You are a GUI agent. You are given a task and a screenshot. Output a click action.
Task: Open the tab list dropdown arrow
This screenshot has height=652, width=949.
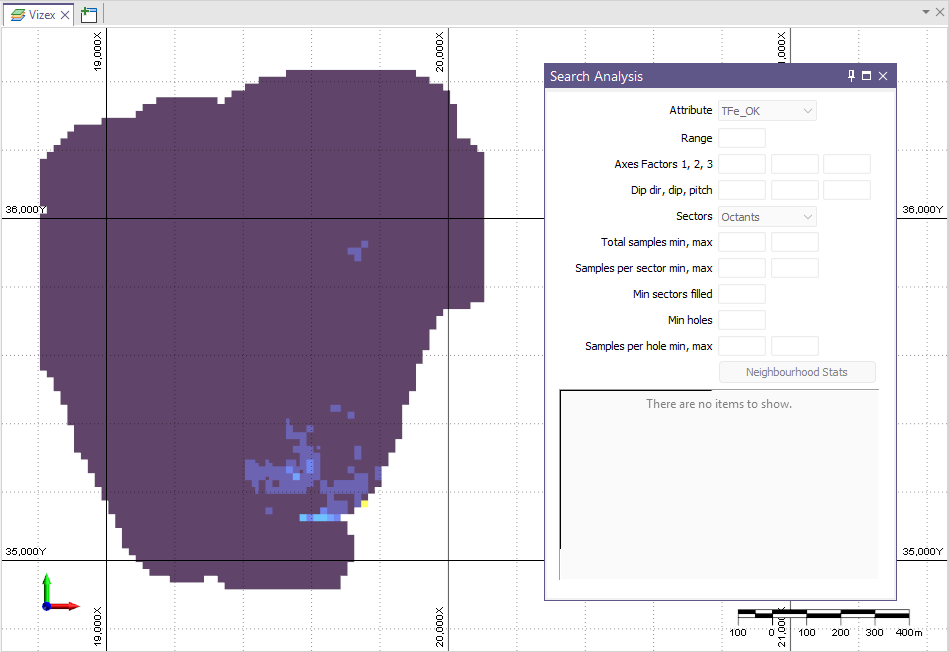tap(925, 12)
